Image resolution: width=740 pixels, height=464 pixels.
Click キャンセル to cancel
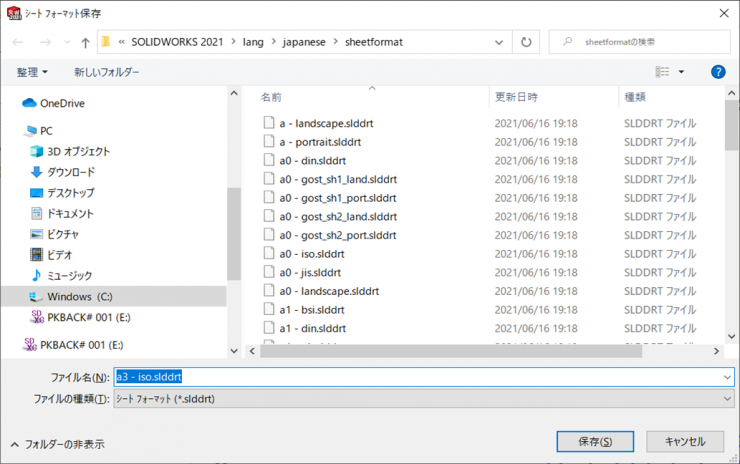pos(685,442)
